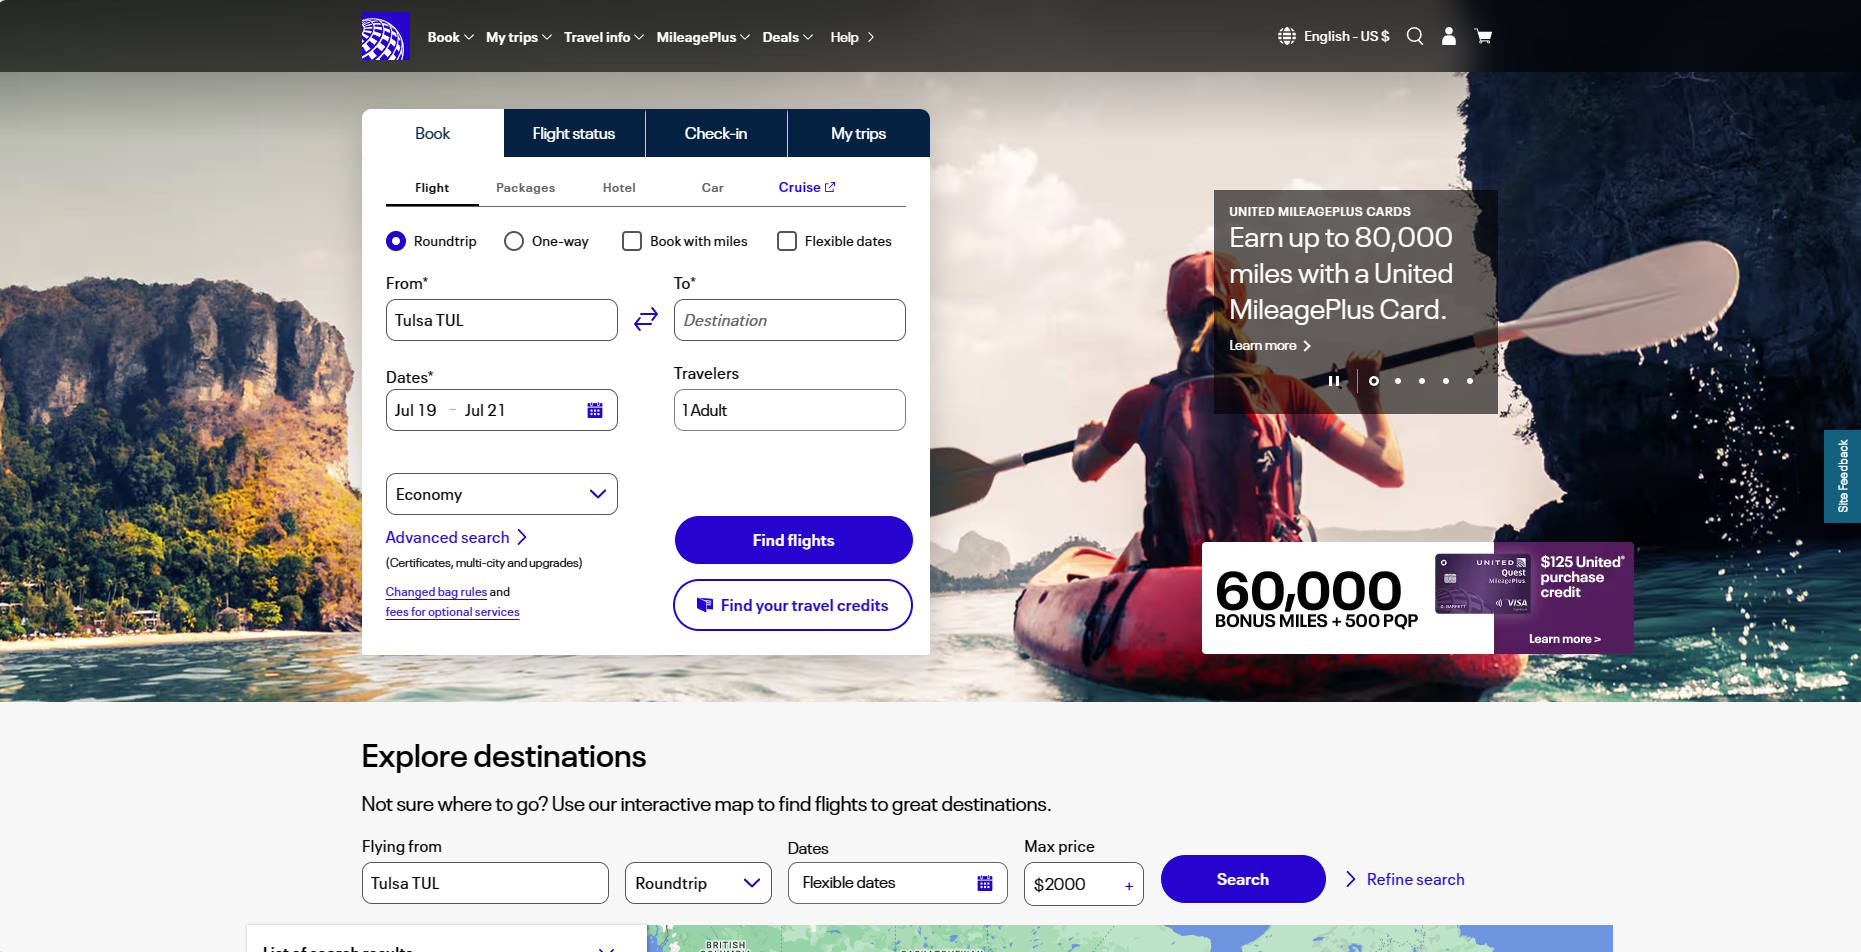Open calendar icon in Flexible dates field
Viewport: 1861px width, 952px height.
coord(985,883)
